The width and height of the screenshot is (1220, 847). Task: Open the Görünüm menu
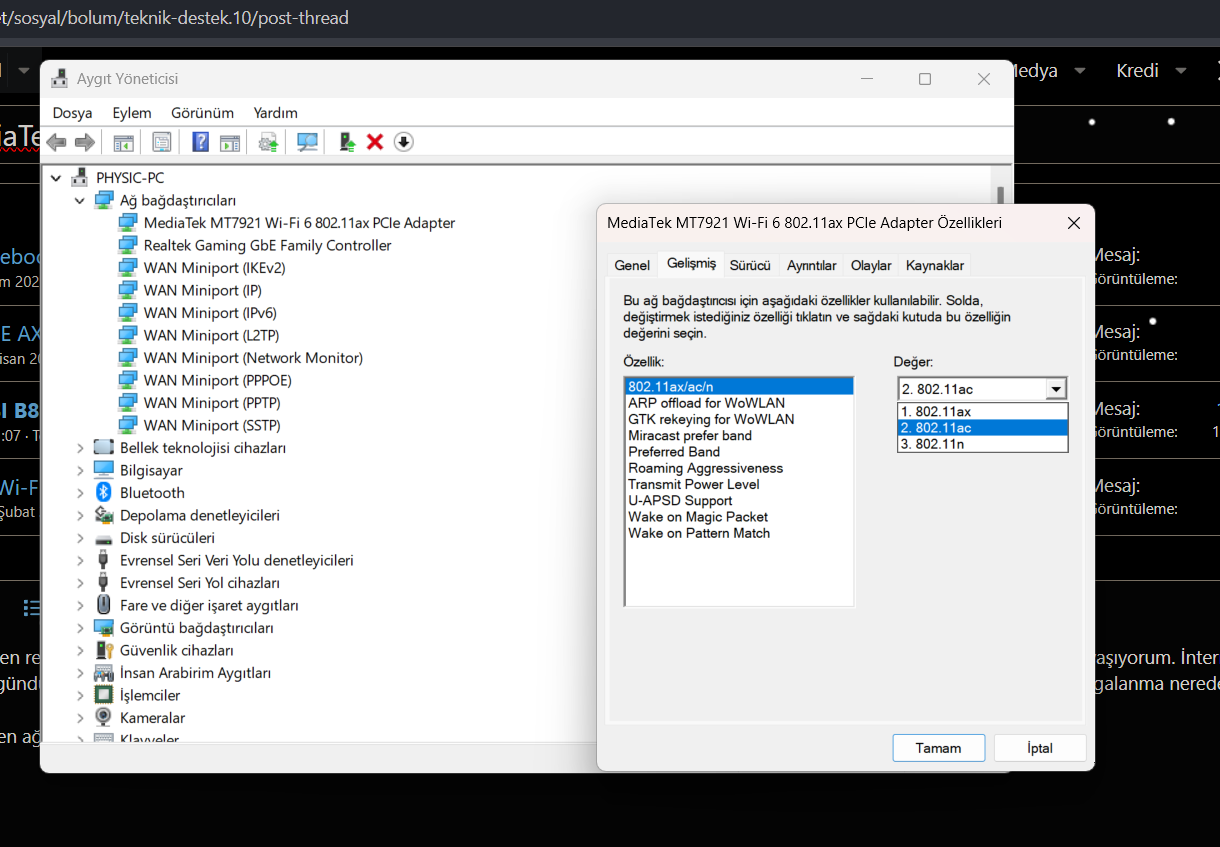pos(202,113)
